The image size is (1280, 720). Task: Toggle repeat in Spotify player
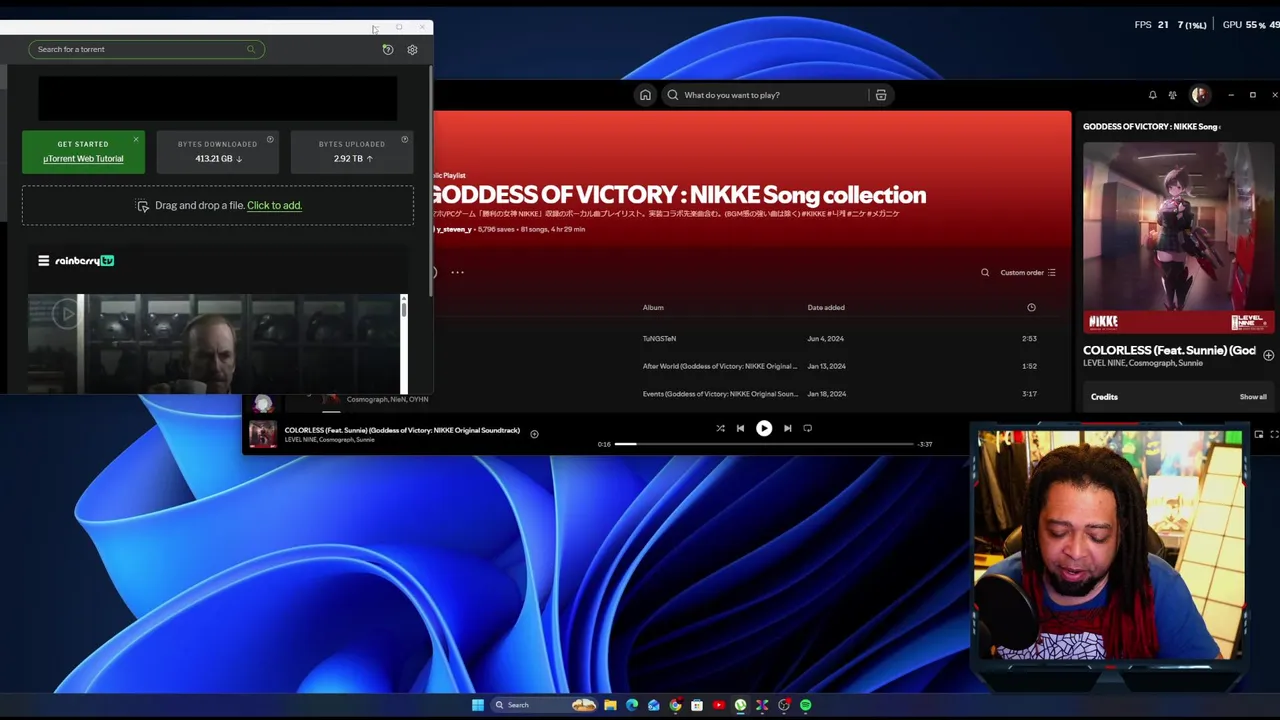click(807, 428)
